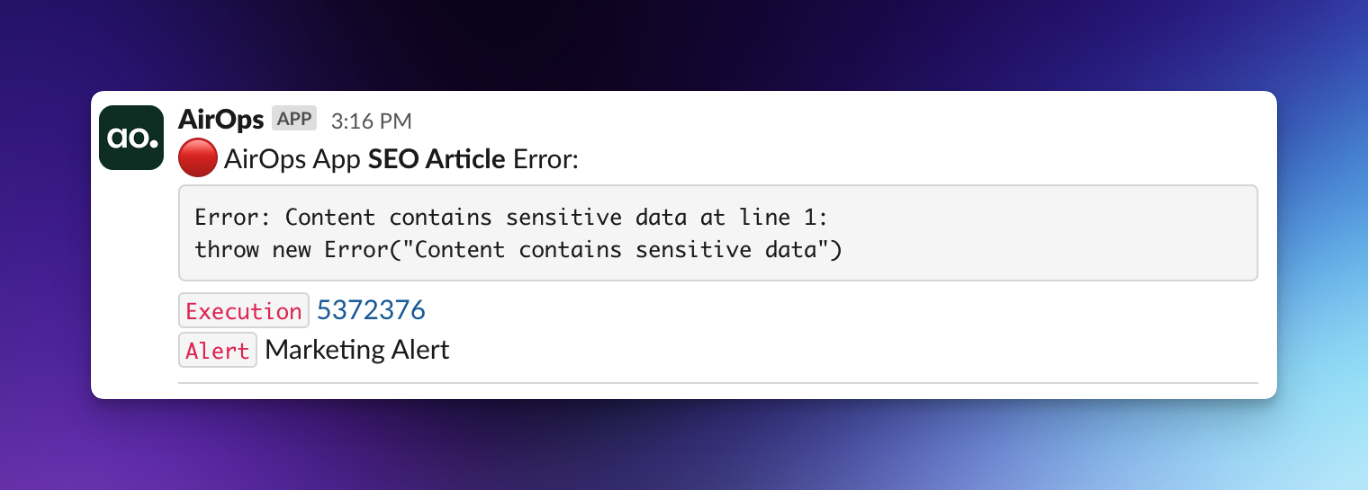Click the 'AirOps App' text in message
1368x490 pixels.
(x=293, y=158)
